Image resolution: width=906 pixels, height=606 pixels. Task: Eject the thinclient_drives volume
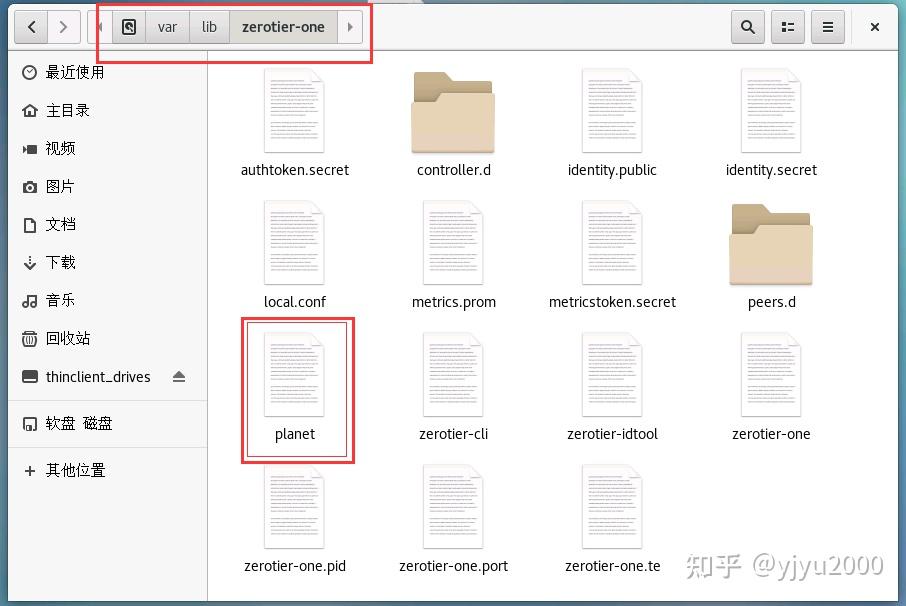179,376
